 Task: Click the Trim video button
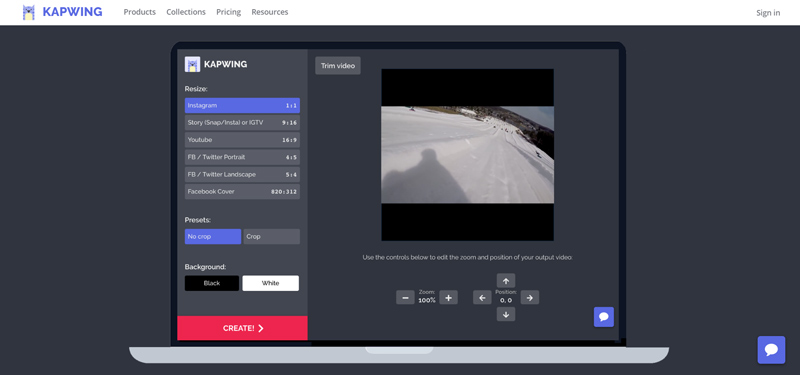[338, 66]
